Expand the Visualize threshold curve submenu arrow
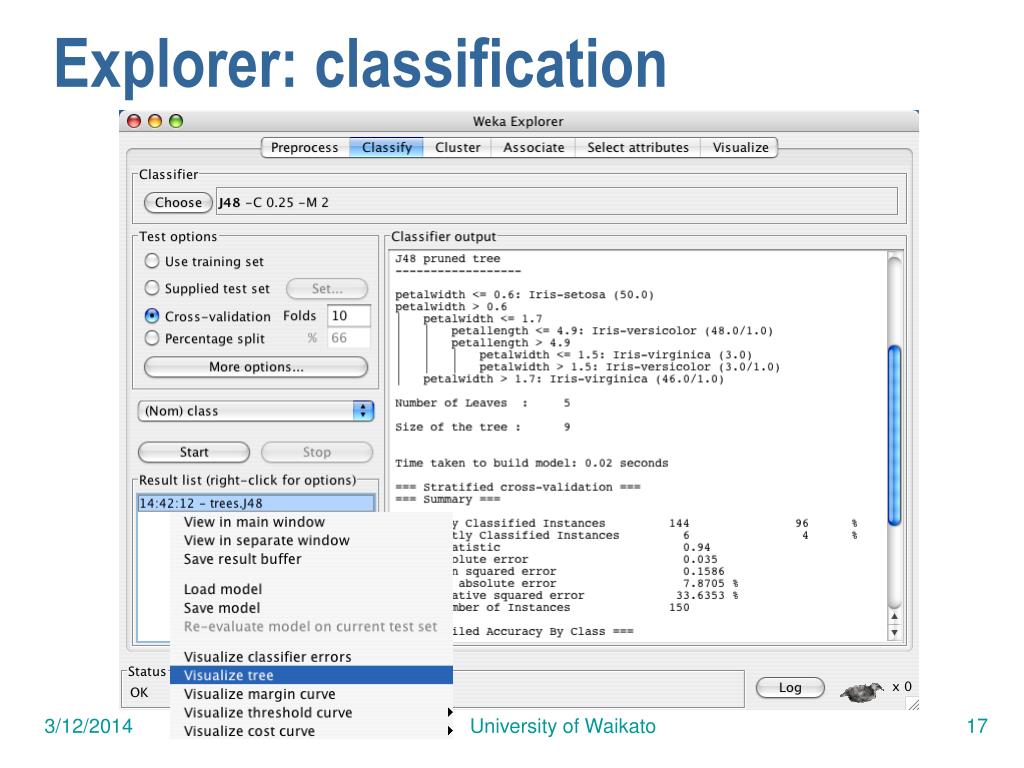 [450, 712]
